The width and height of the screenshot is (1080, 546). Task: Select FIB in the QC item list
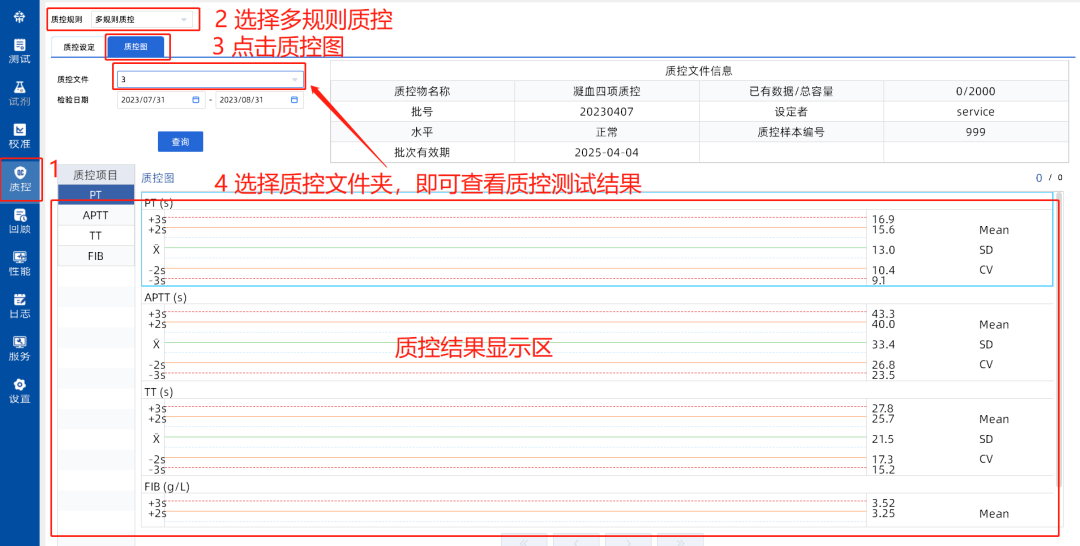pyautogui.click(x=96, y=256)
